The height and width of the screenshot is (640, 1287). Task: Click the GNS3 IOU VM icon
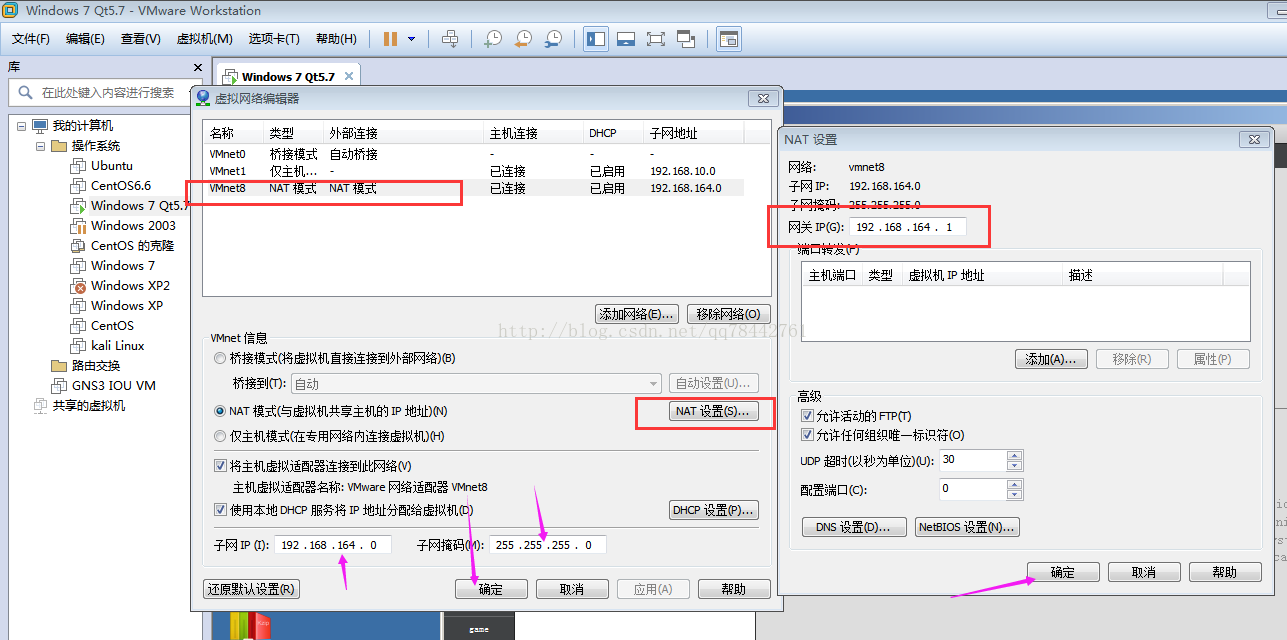point(59,386)
